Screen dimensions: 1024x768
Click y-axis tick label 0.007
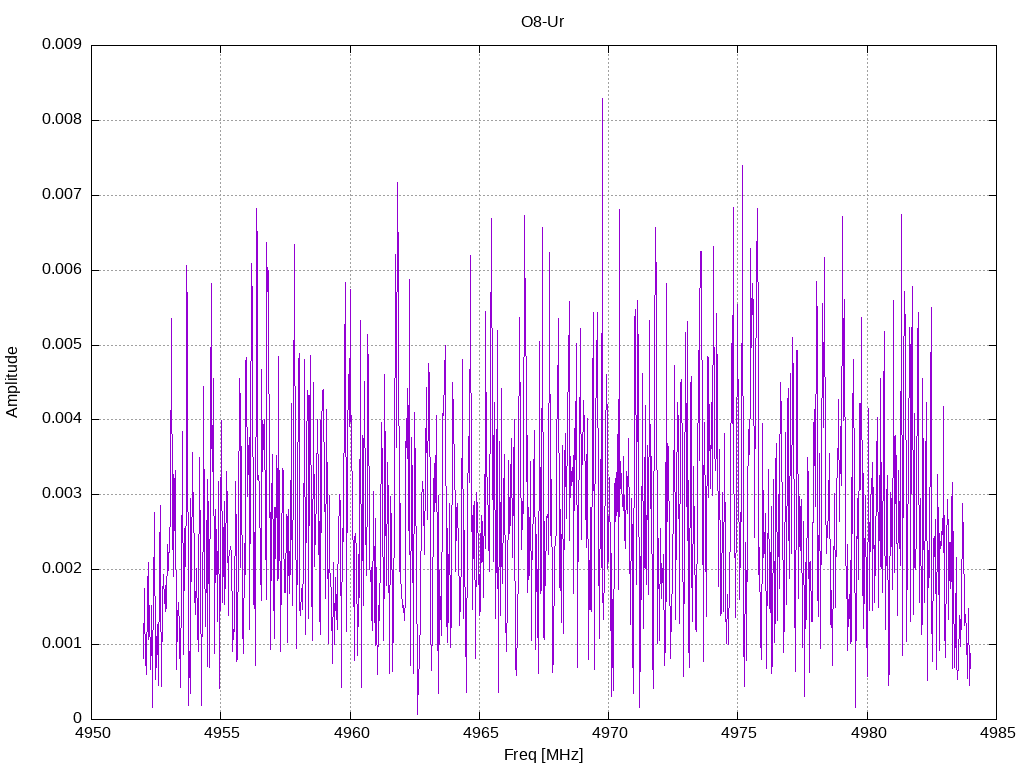point(62,195)
